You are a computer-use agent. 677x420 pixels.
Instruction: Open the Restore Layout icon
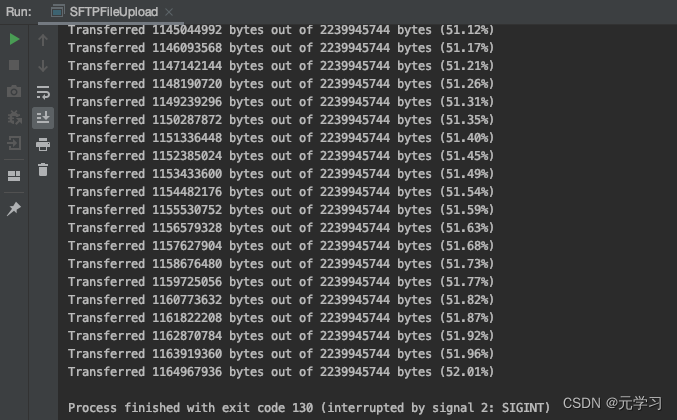14,176
